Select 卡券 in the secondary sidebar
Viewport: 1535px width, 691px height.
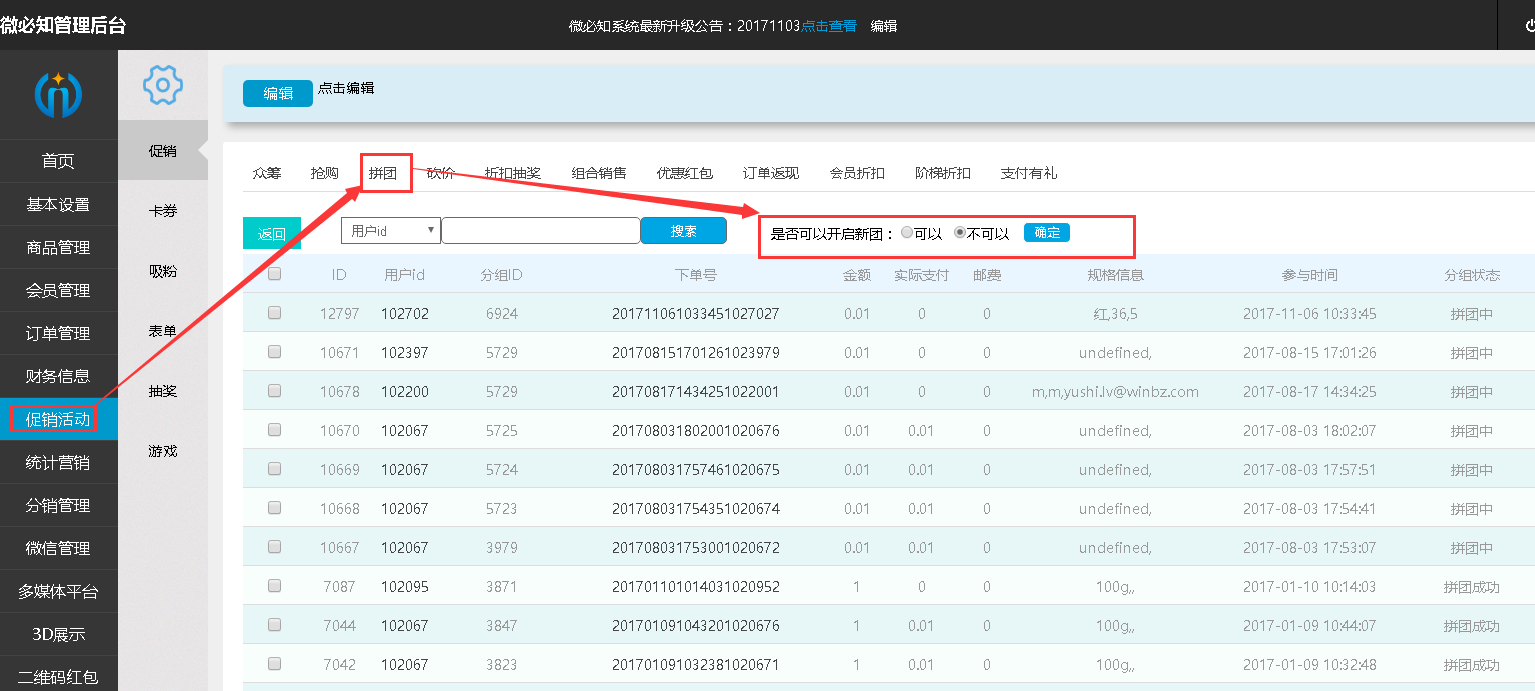(163, 211)
